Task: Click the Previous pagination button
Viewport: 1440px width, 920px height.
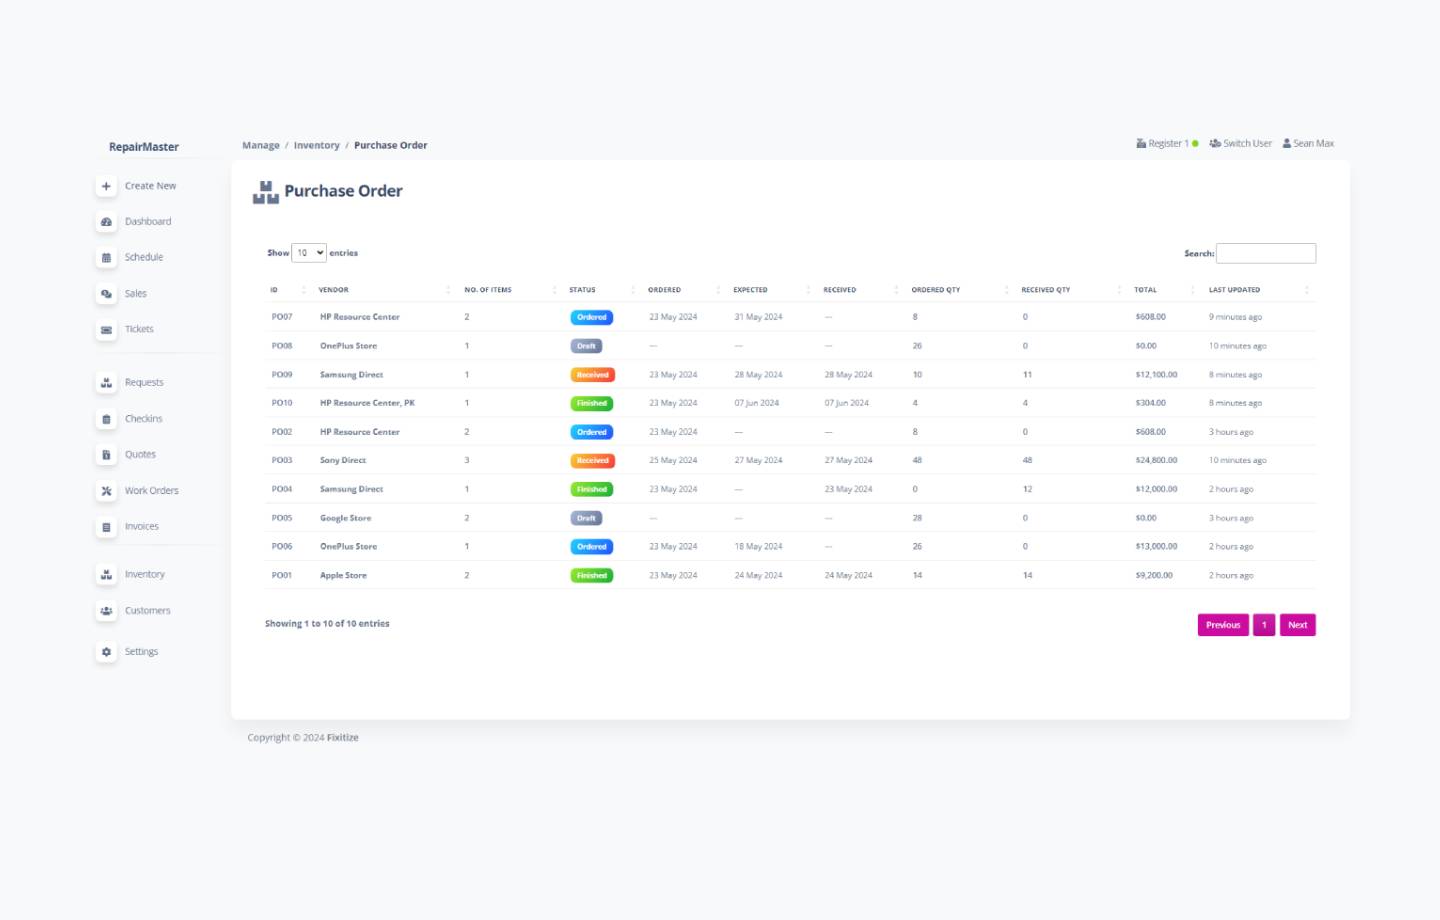Action: 1222,625
